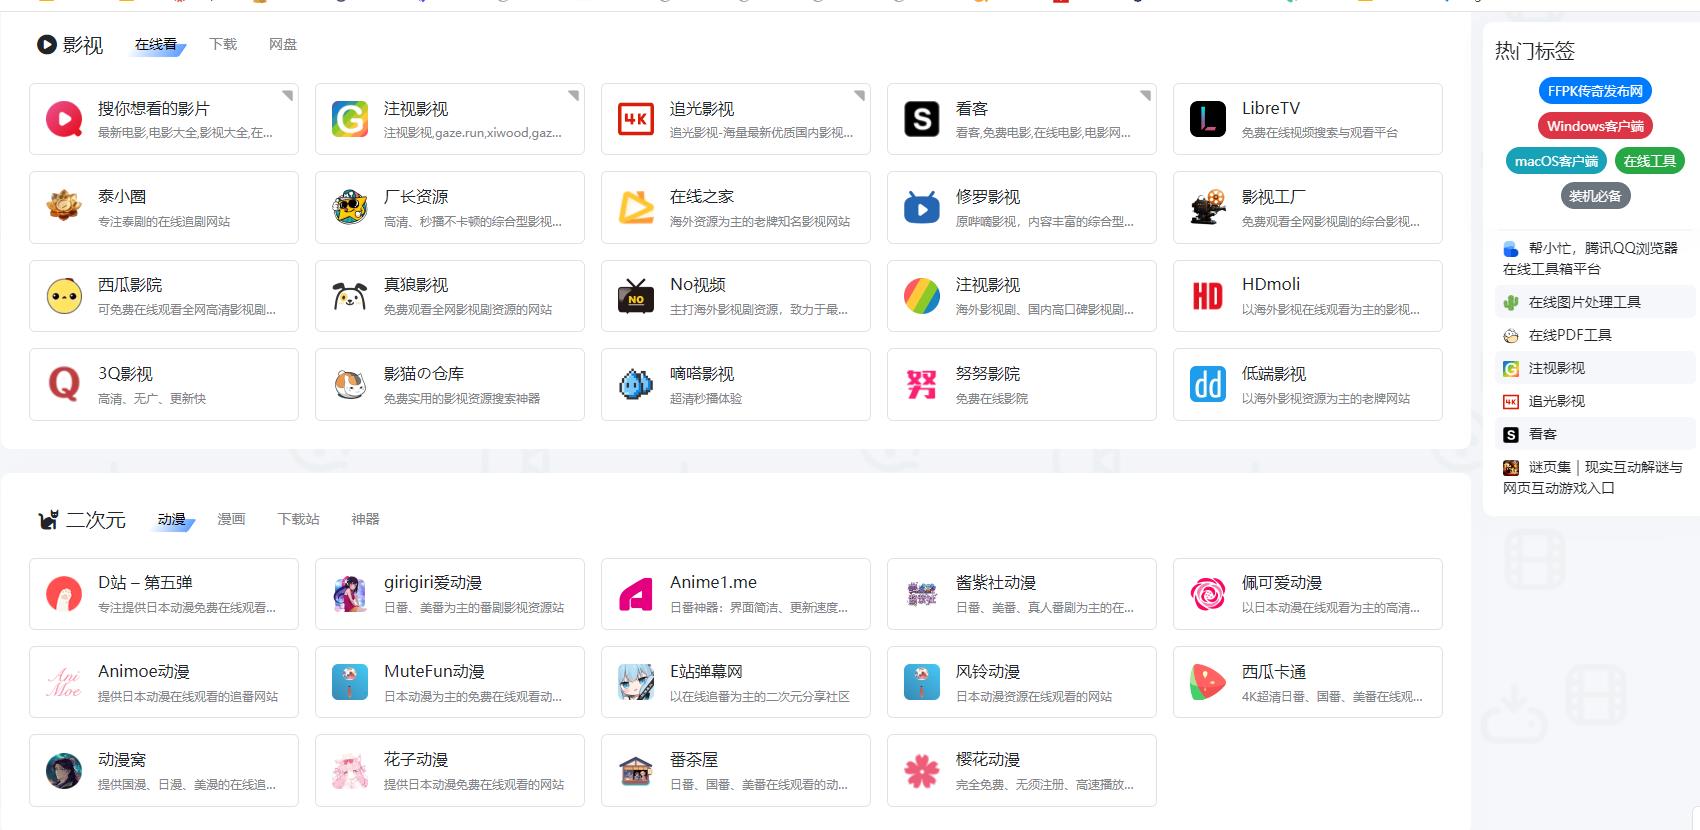Click the 3Q影视 red Q icon
This screenshot has width=1700, height=830.
pyautogui.click(x=64, y=385)
